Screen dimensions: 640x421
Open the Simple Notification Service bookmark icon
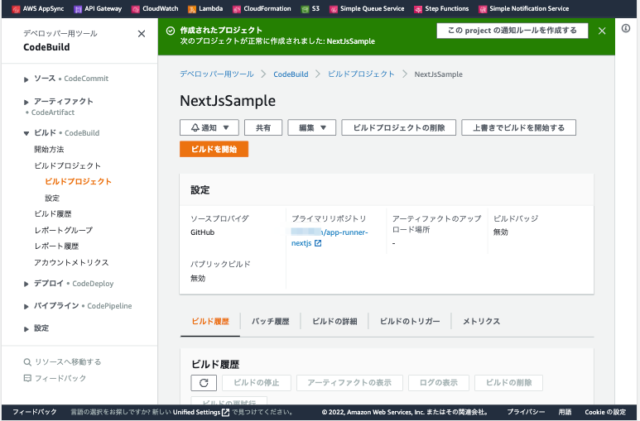[x=482, y=9]
